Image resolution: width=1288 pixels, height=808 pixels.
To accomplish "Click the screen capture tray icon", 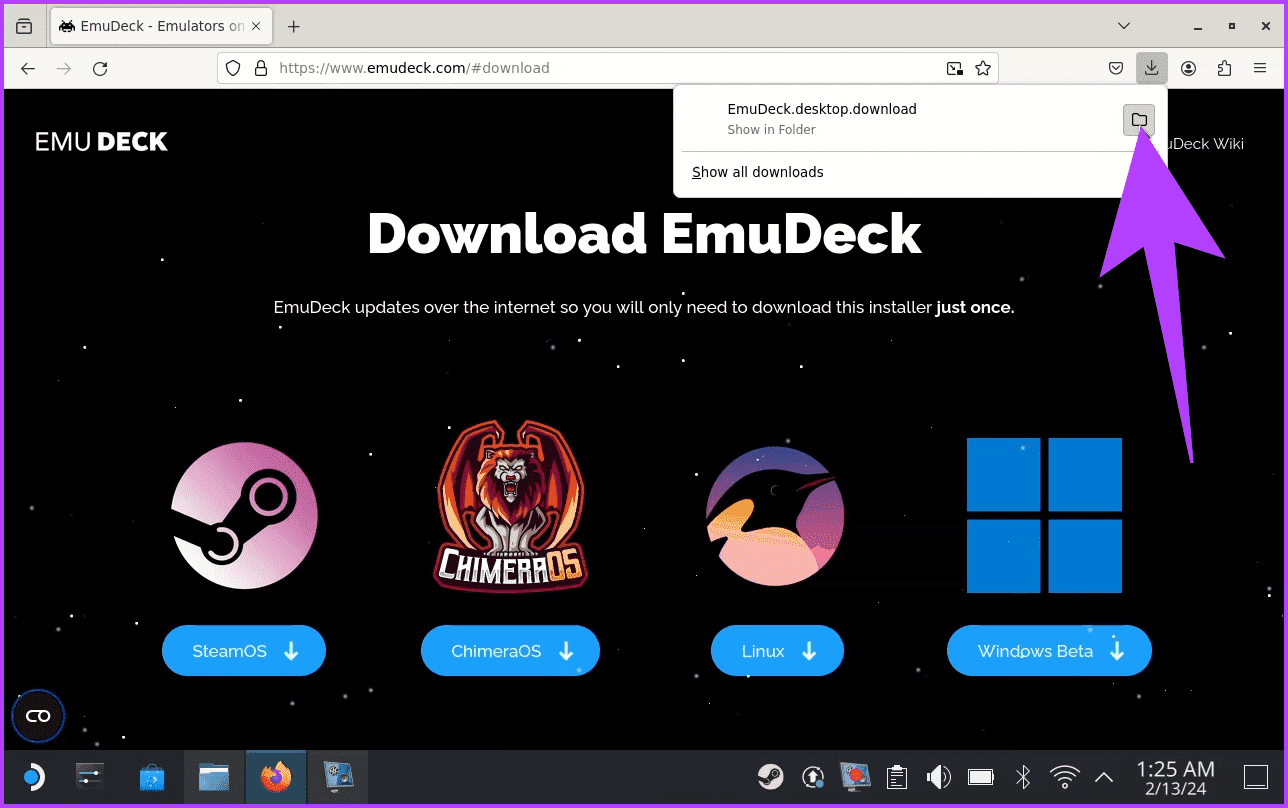I will point(855,777).
